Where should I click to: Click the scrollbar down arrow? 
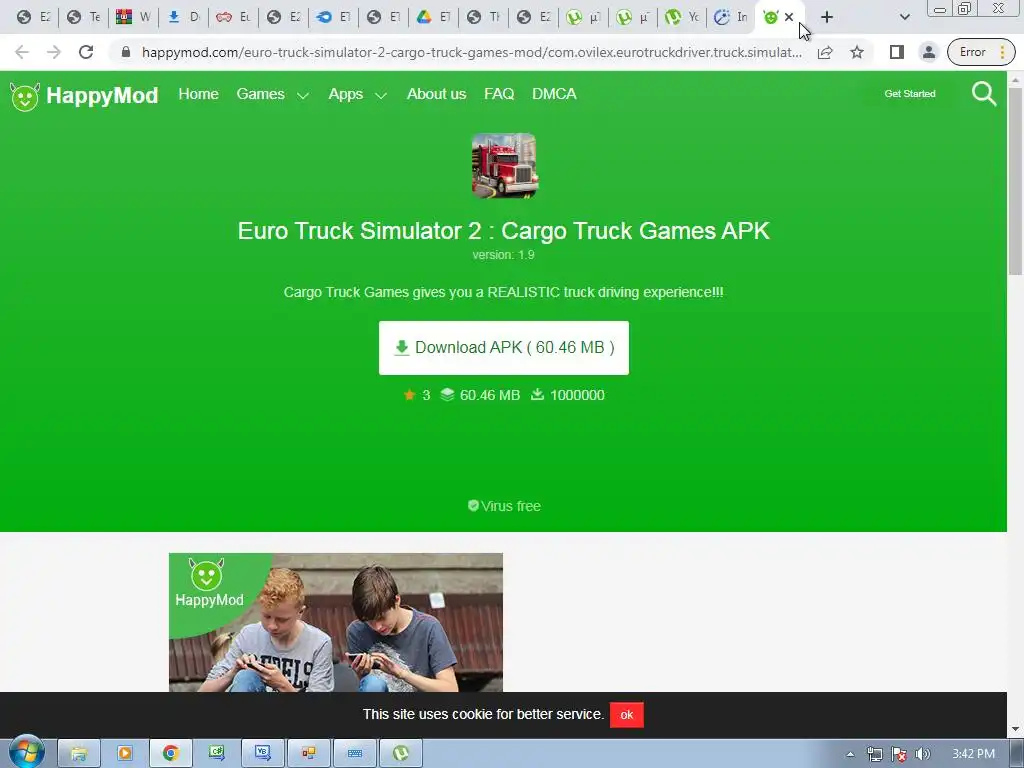1015,729
